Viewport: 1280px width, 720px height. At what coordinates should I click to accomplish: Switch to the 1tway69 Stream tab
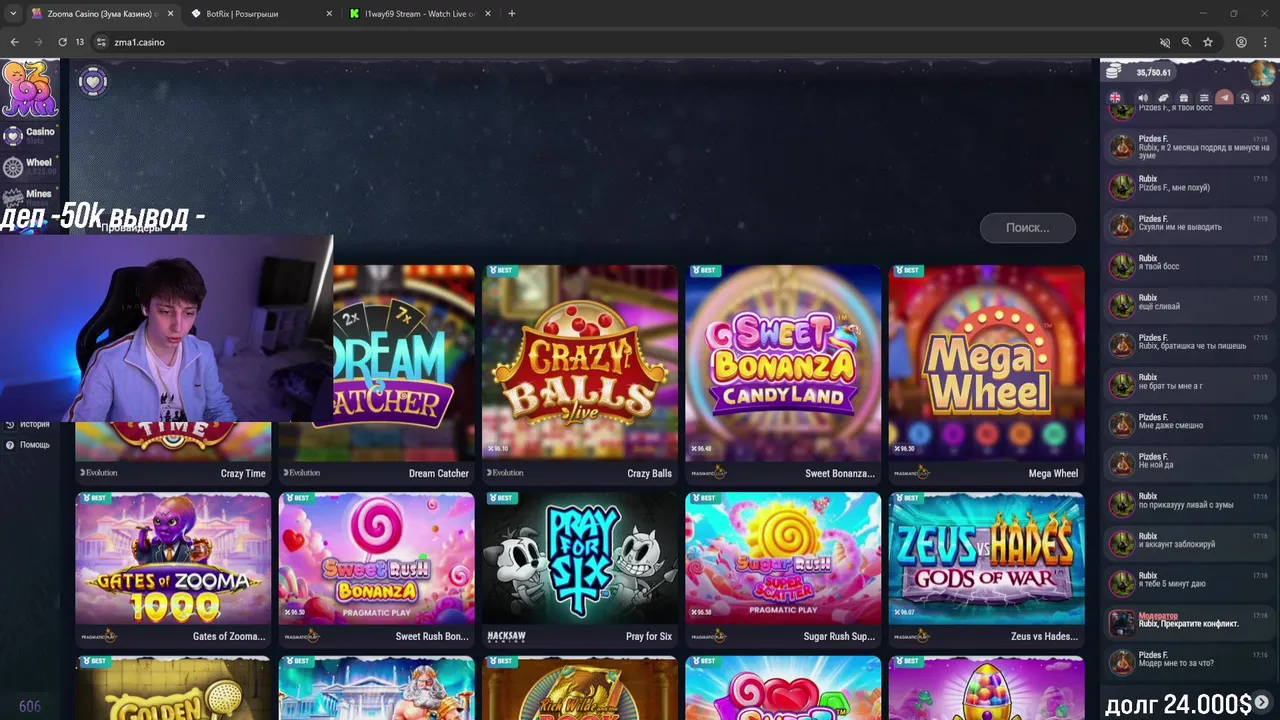[x=420, y=14]
